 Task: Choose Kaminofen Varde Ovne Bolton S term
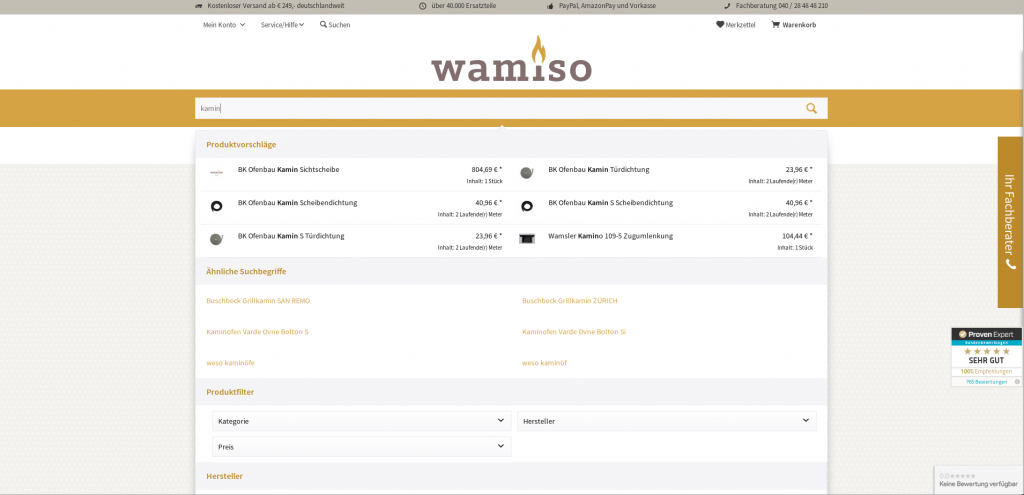257,332
